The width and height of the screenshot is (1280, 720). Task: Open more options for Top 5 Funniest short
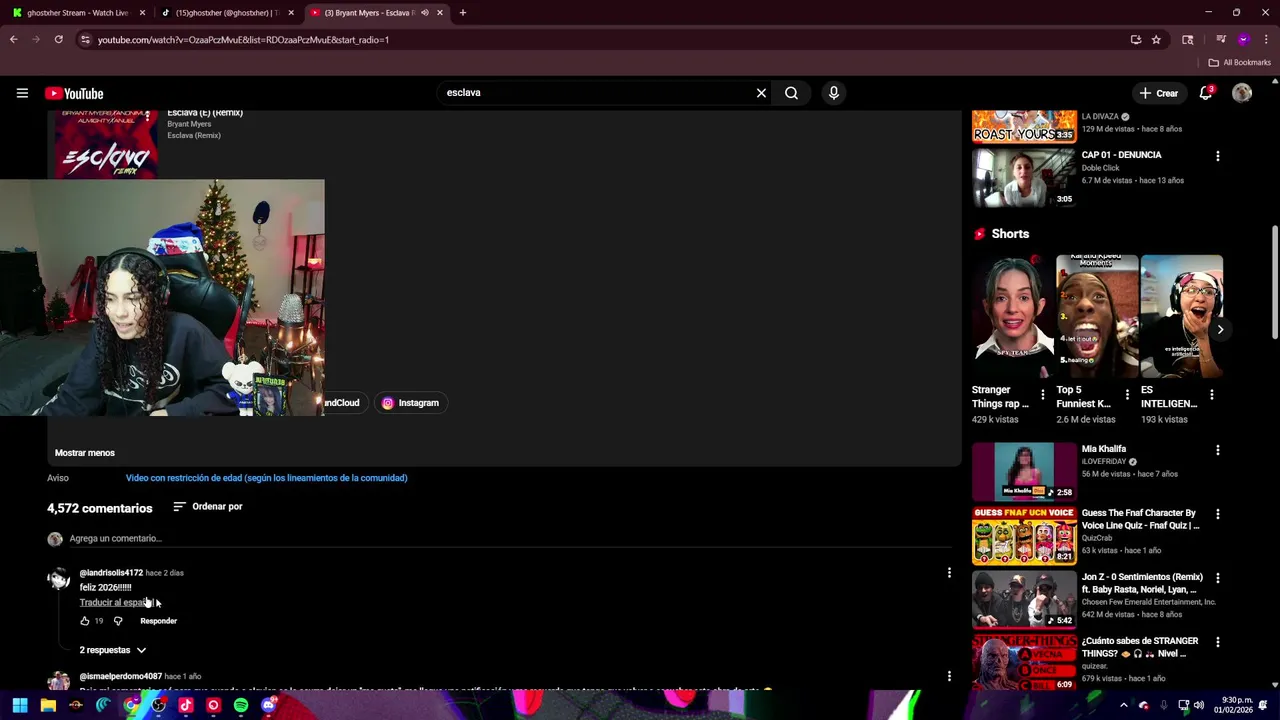(1127, 395)
